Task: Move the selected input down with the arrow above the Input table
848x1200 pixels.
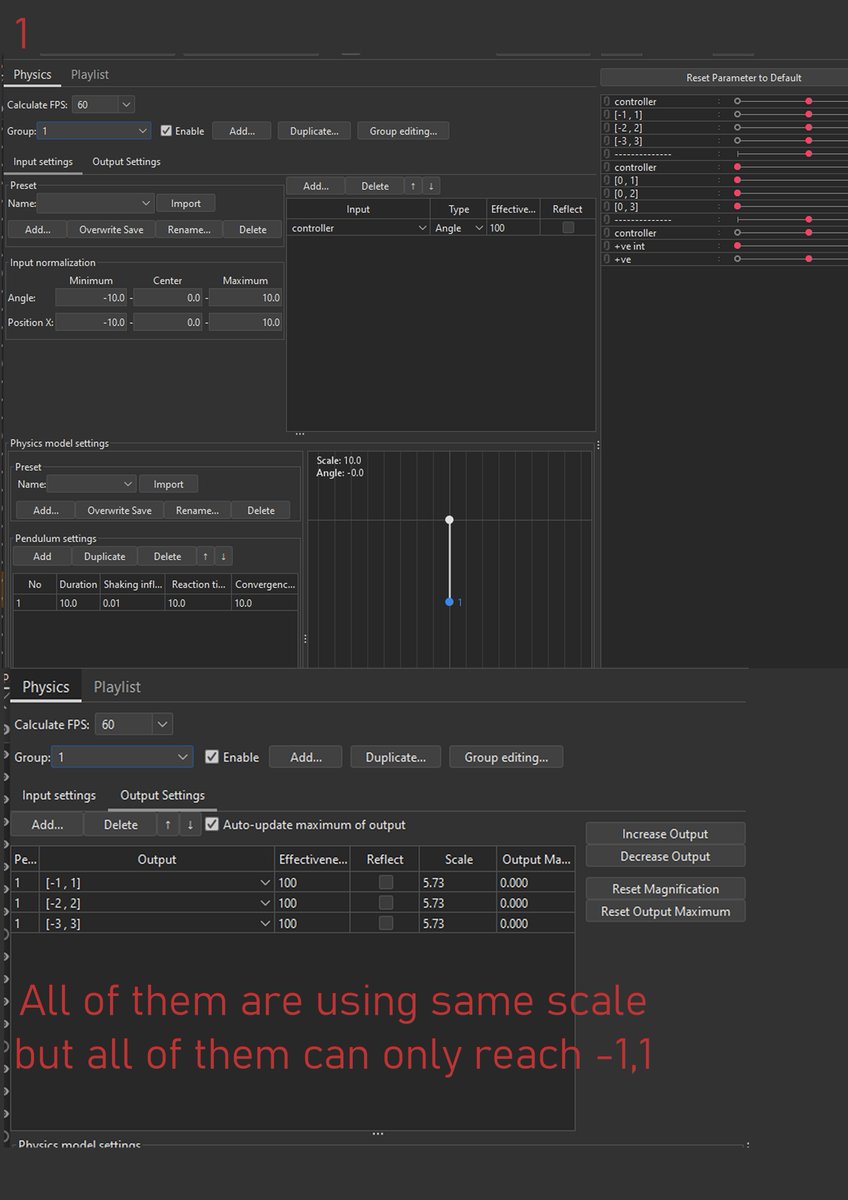Action: (x=431, y=186)
